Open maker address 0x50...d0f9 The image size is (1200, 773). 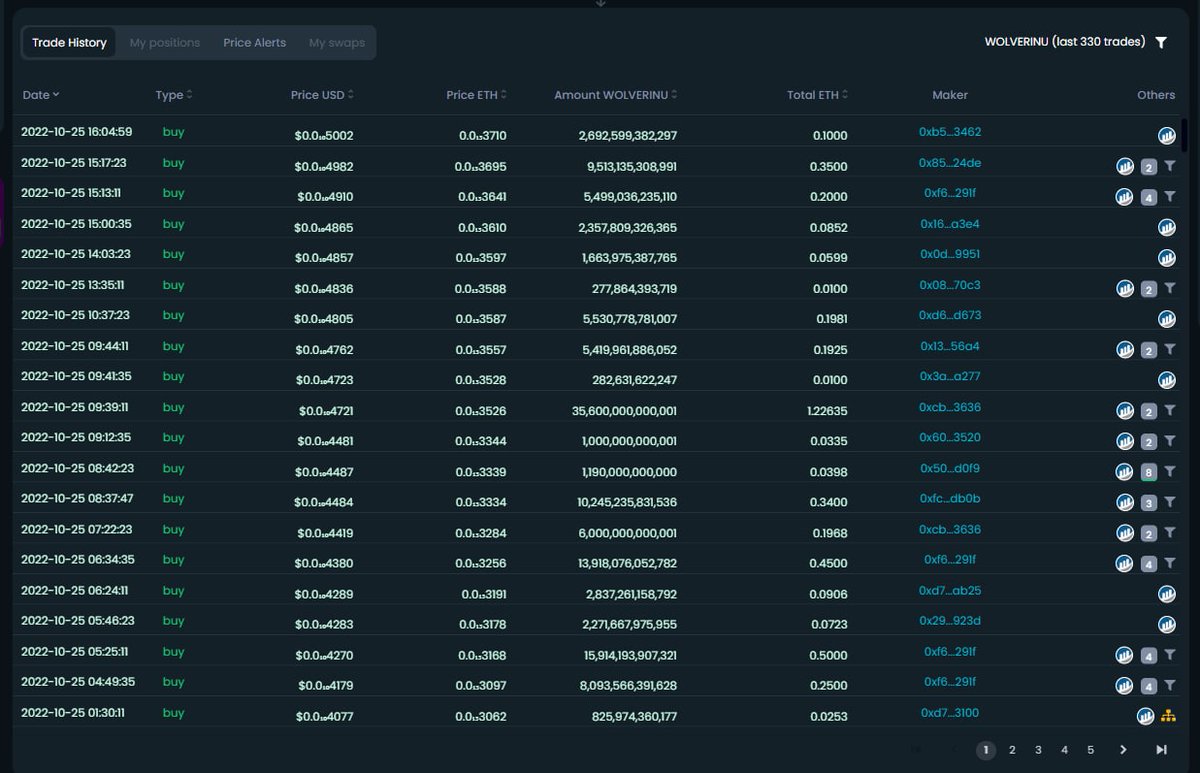click(950, 468)
